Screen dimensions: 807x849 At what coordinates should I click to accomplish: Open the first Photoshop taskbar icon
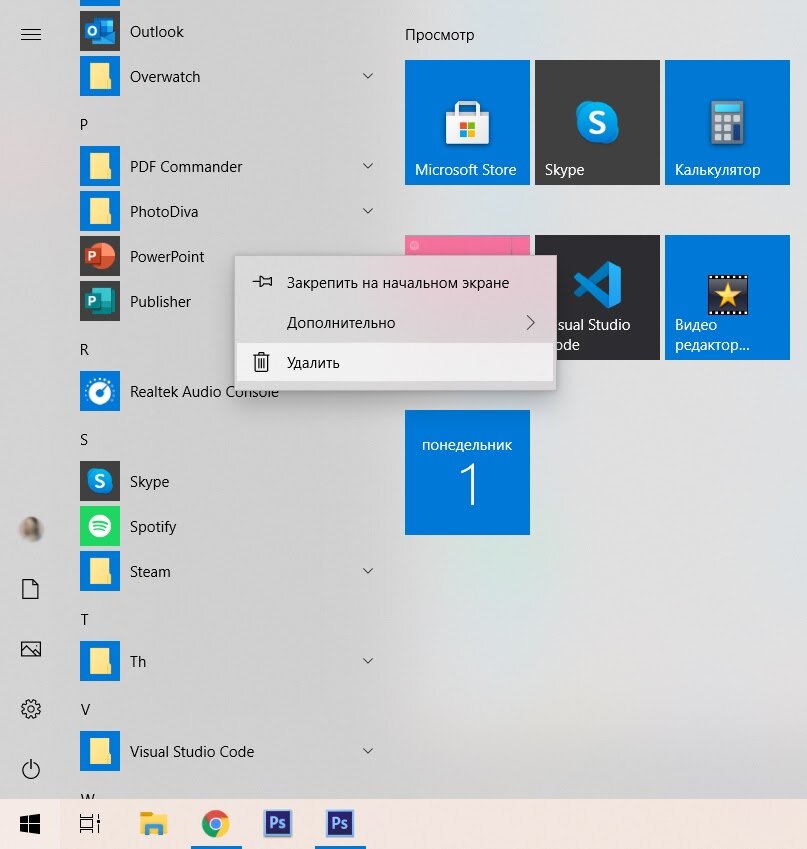[277, 824]
